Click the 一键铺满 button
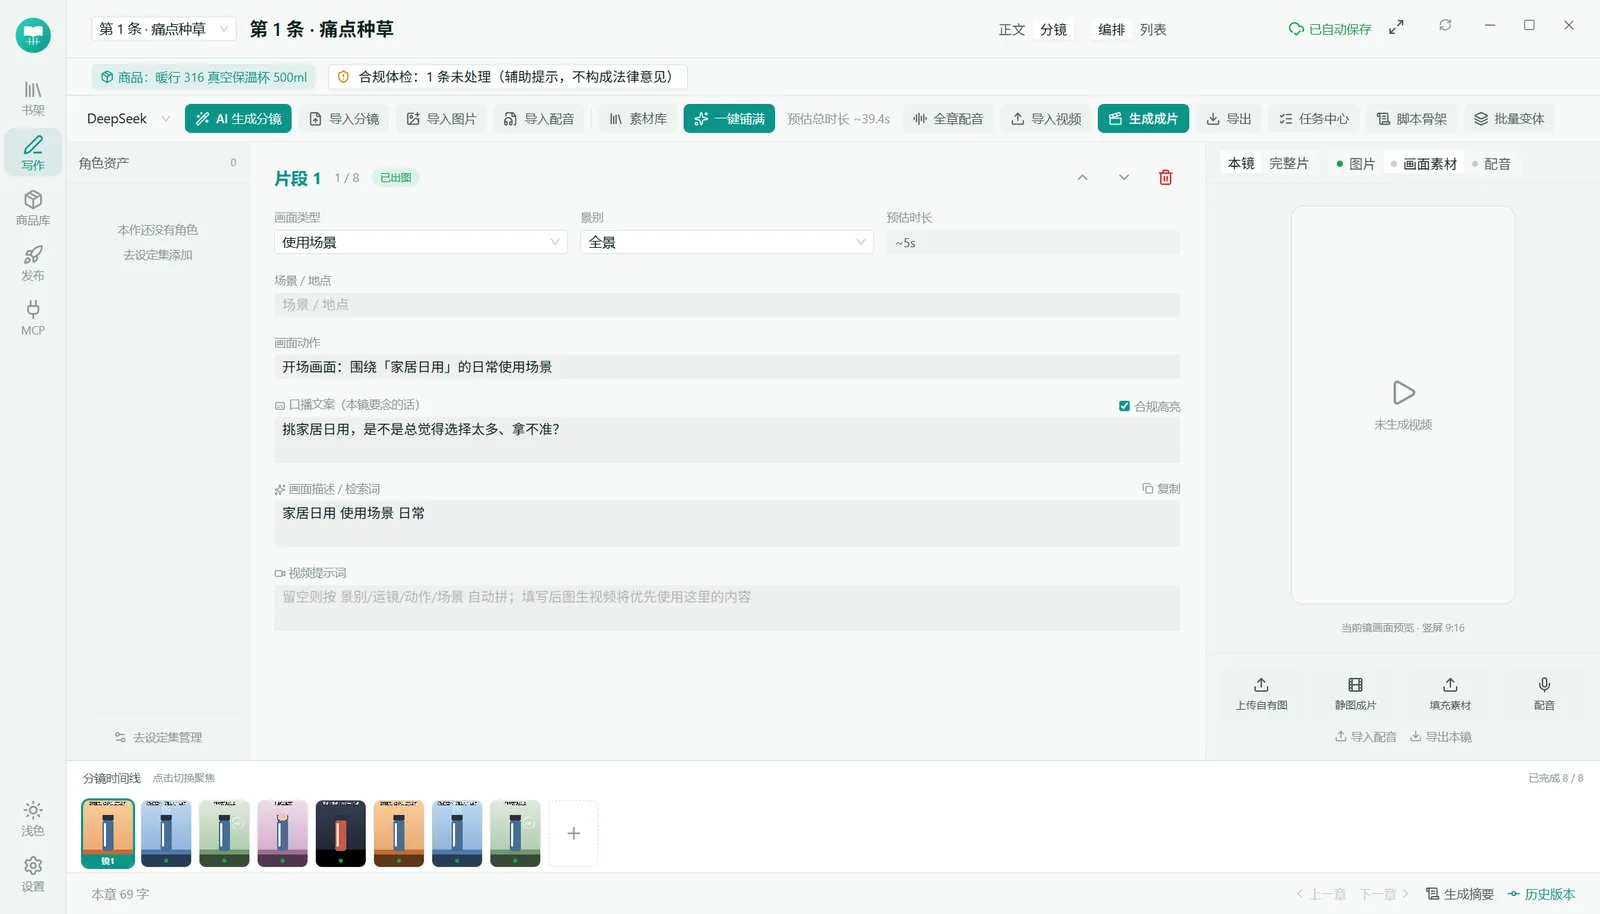 tap(729, 119)
